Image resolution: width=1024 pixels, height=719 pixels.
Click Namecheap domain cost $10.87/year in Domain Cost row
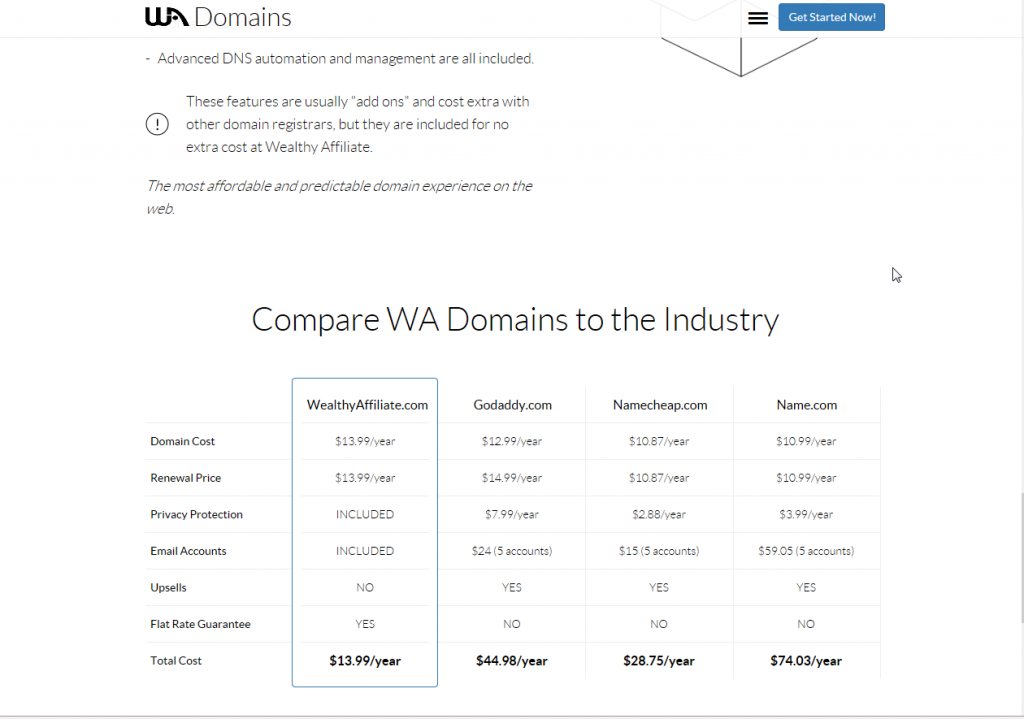(x=658, y=441)
